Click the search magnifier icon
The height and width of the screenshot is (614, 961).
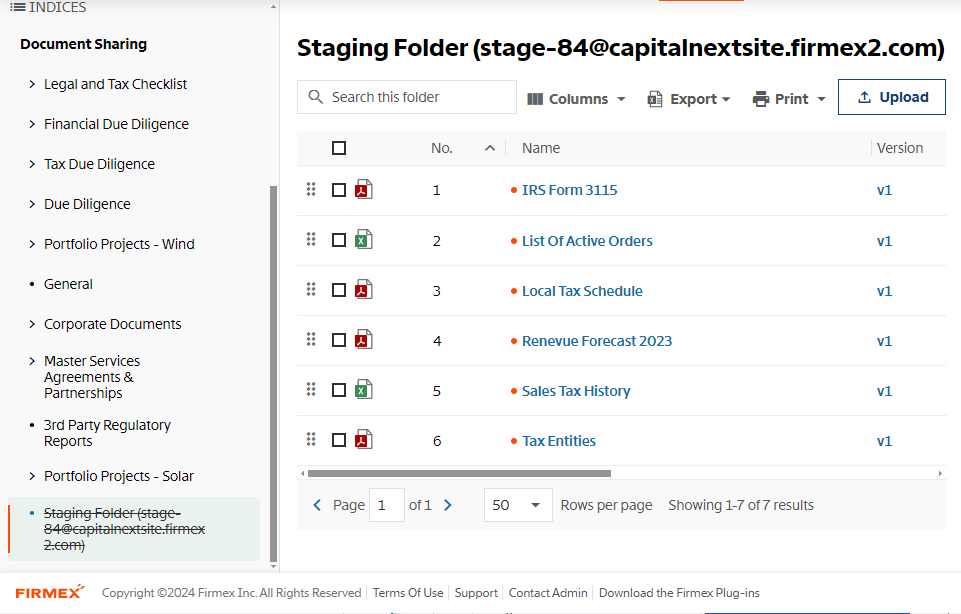pos(316,97)
